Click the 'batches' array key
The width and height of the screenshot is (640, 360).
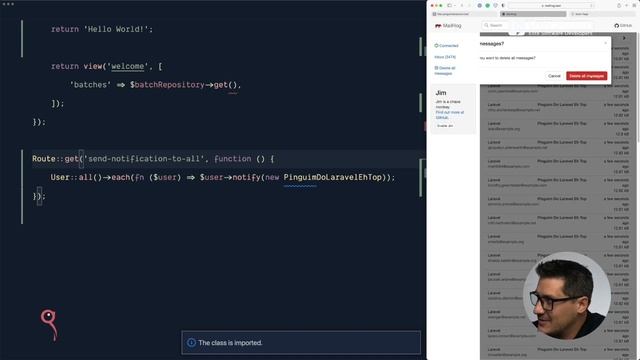tap(90, 85)
